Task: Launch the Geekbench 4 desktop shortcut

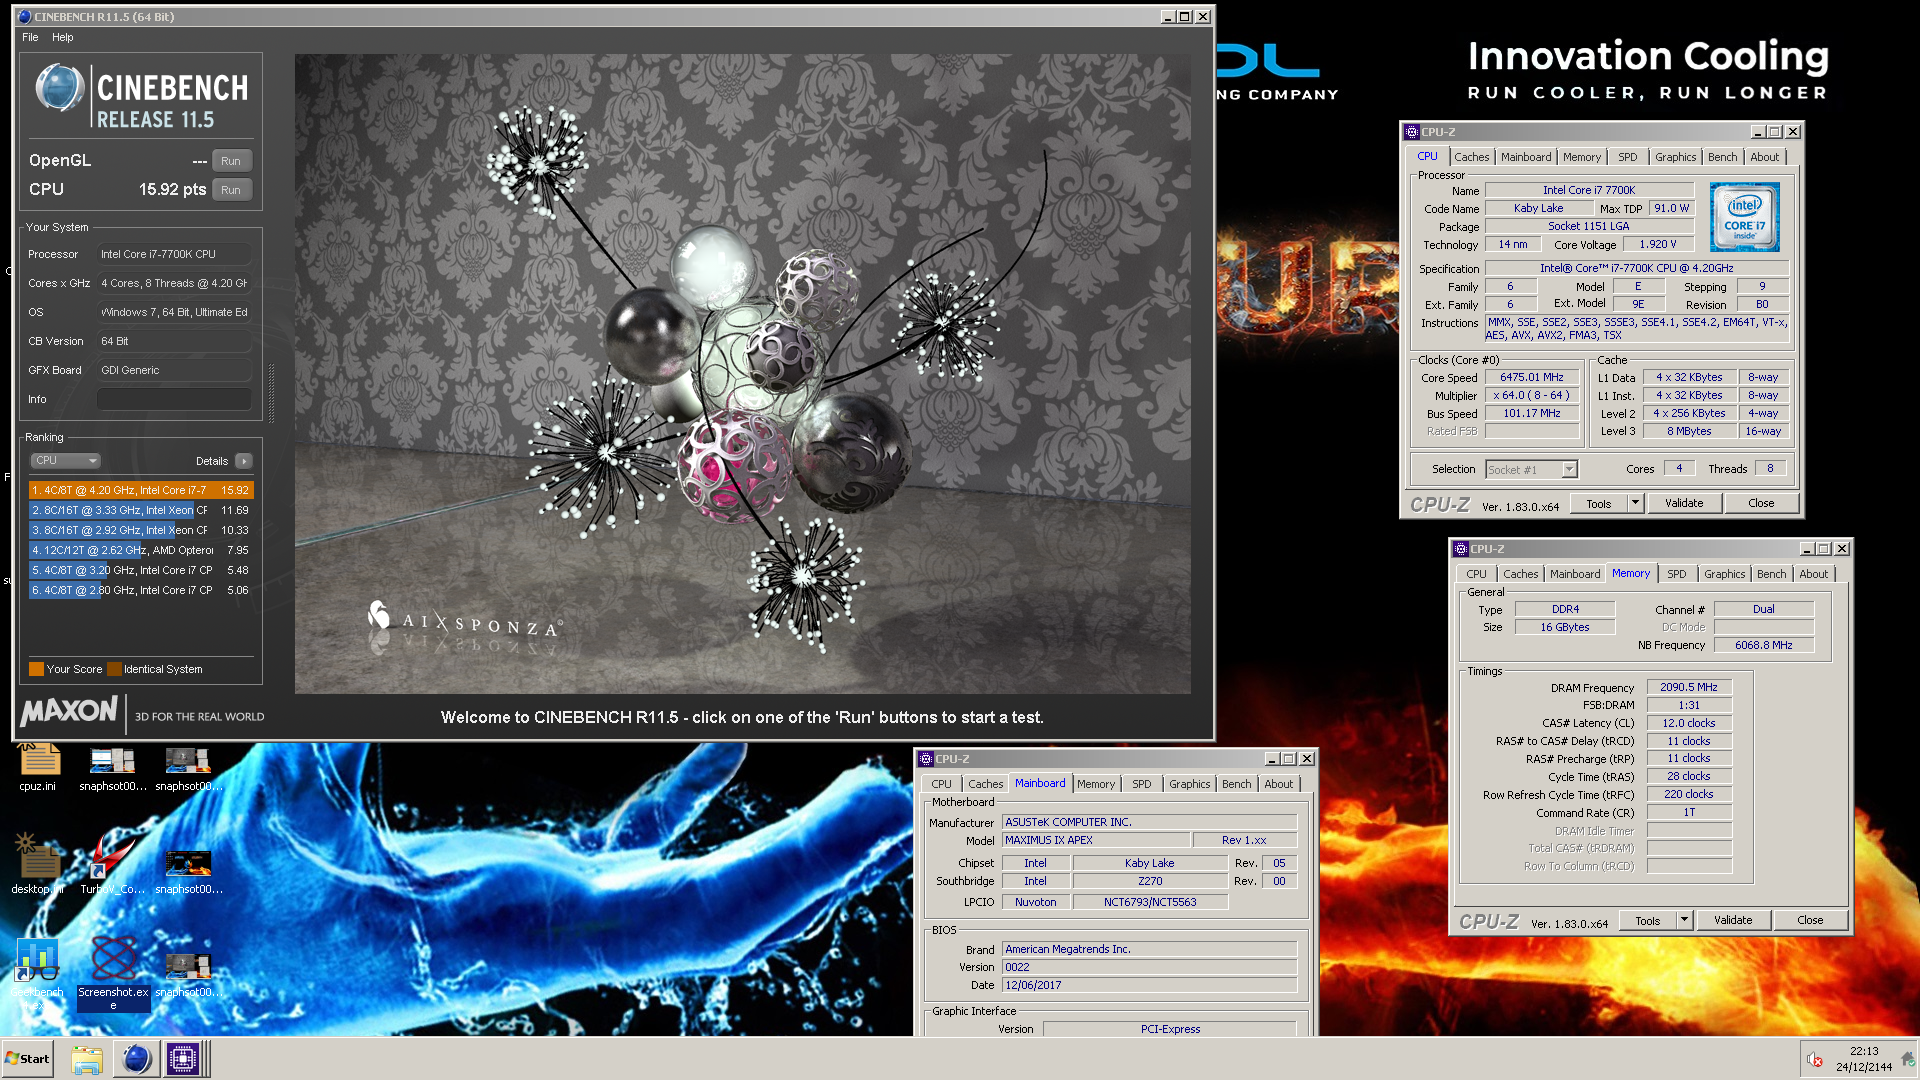Action: [x=37, y=972]
